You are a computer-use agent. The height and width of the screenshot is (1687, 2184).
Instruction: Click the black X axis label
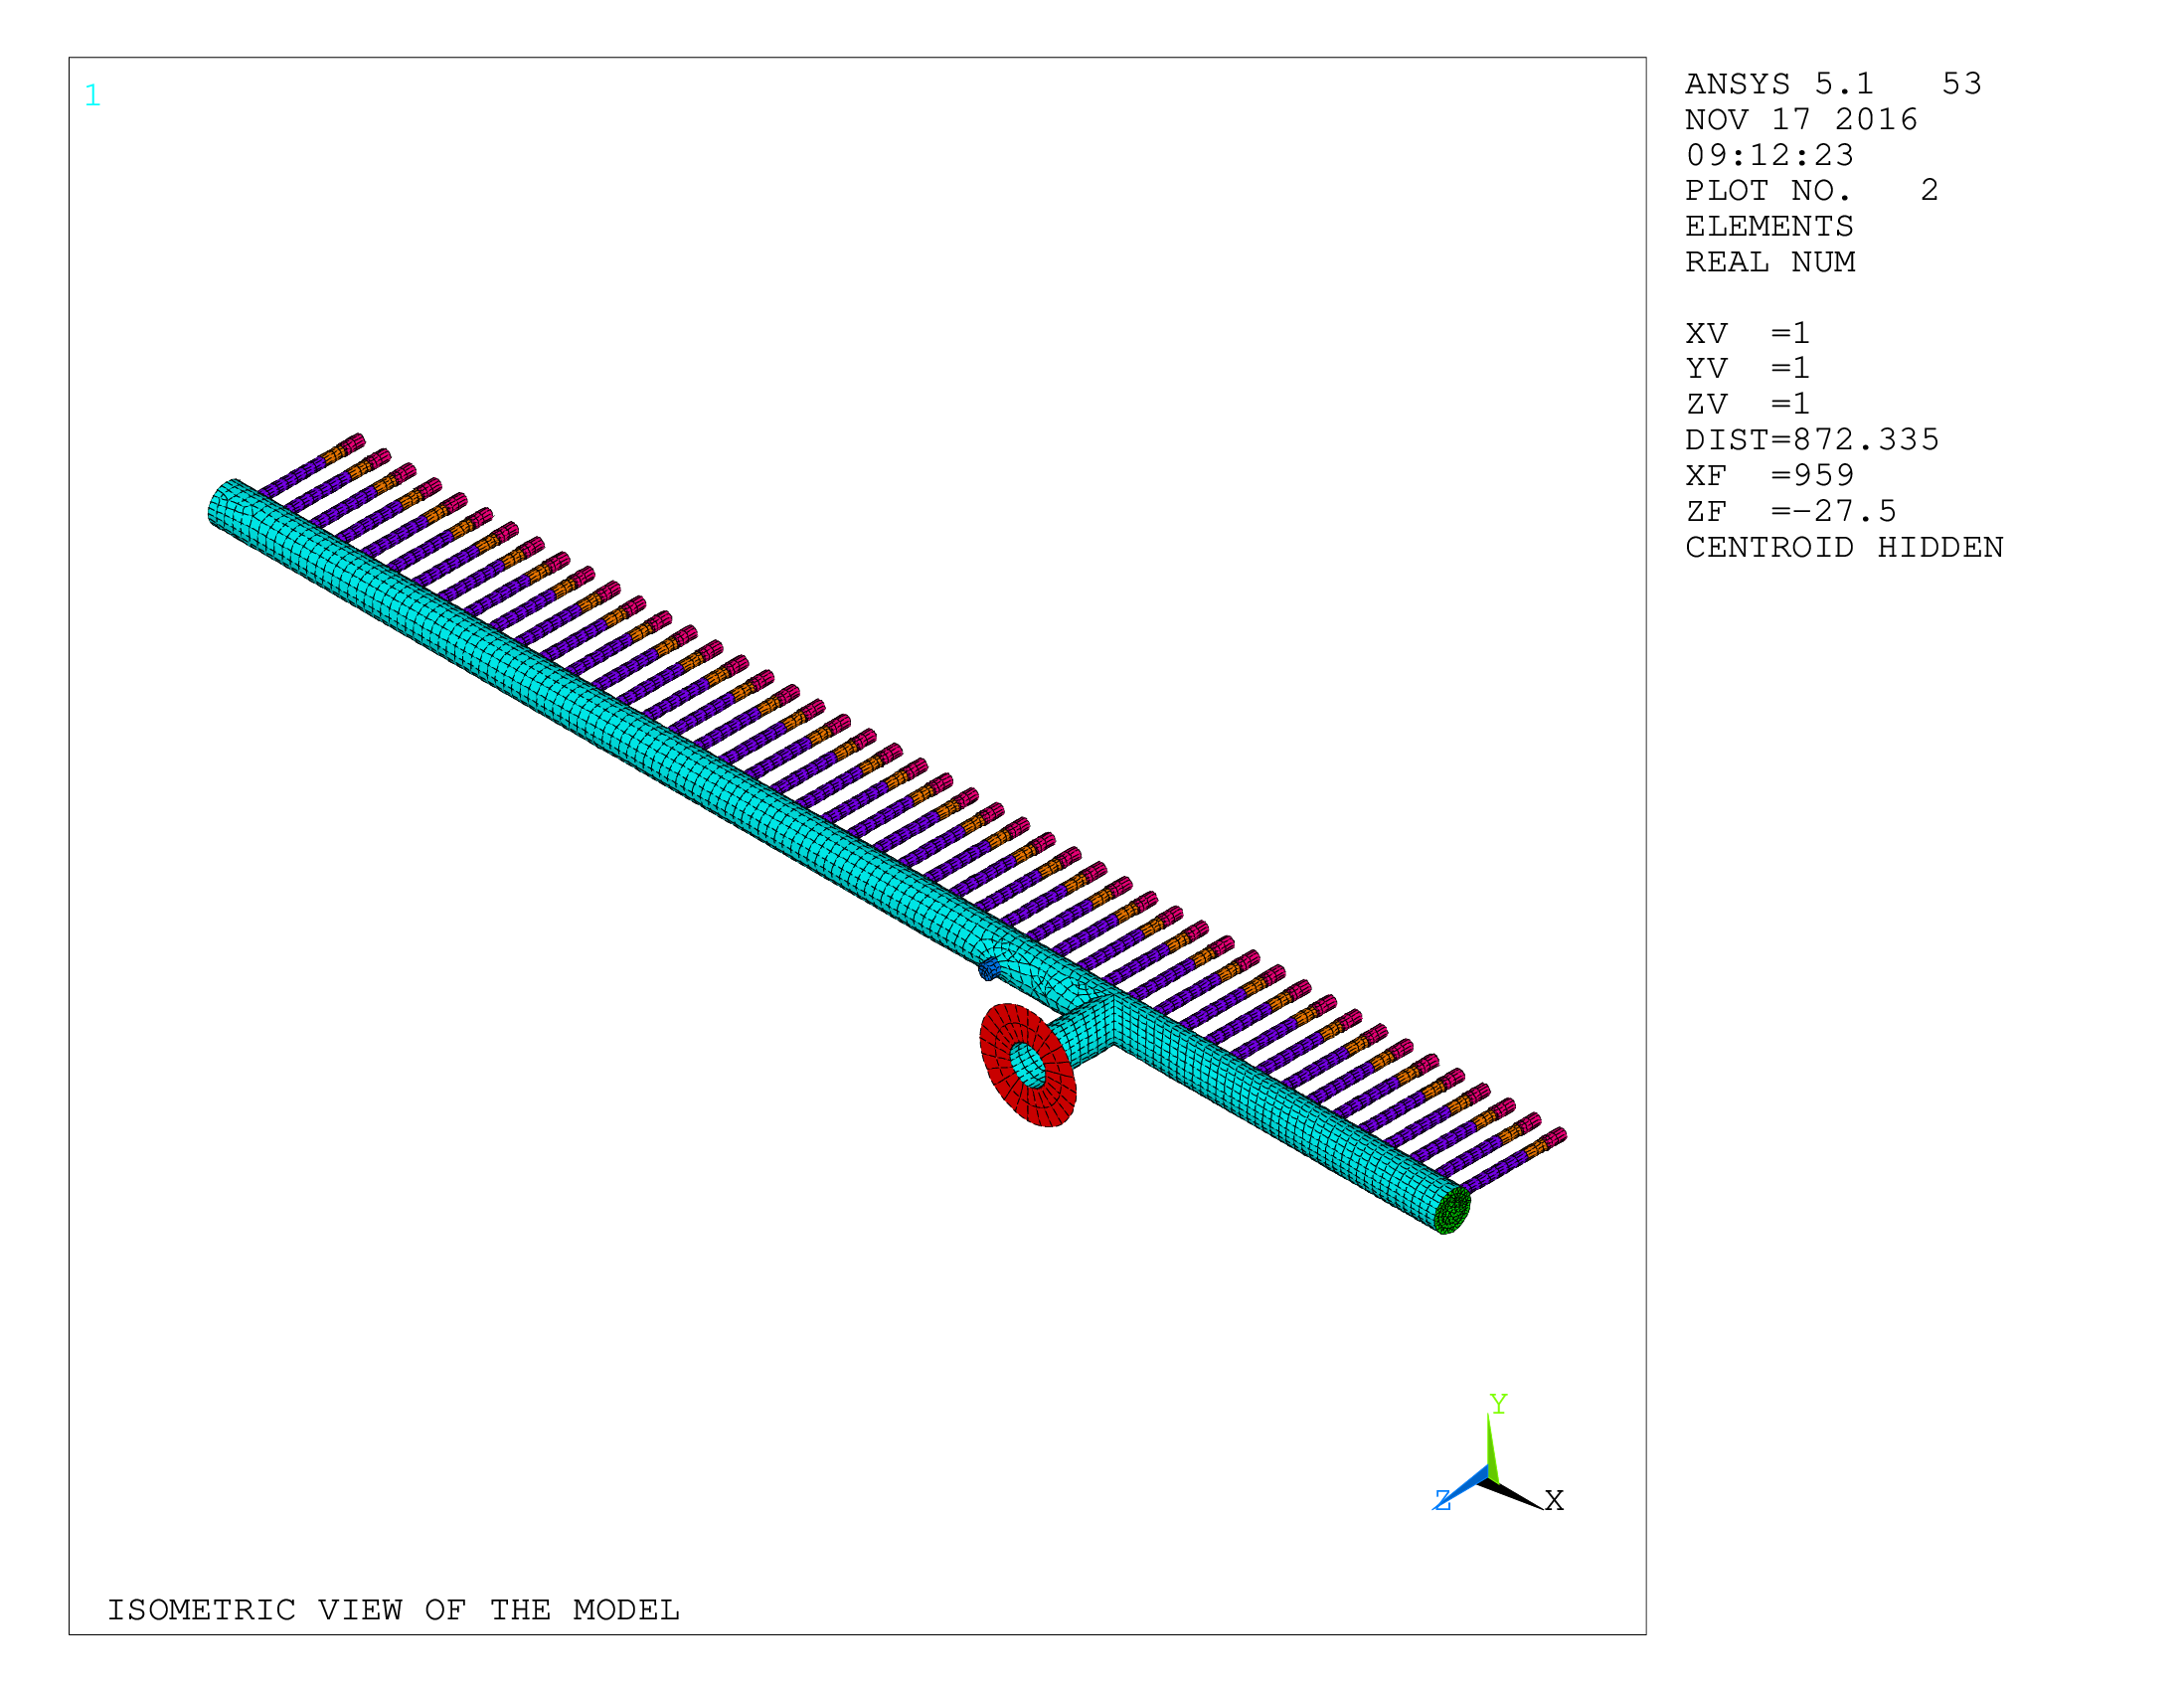point(1554,1500)
